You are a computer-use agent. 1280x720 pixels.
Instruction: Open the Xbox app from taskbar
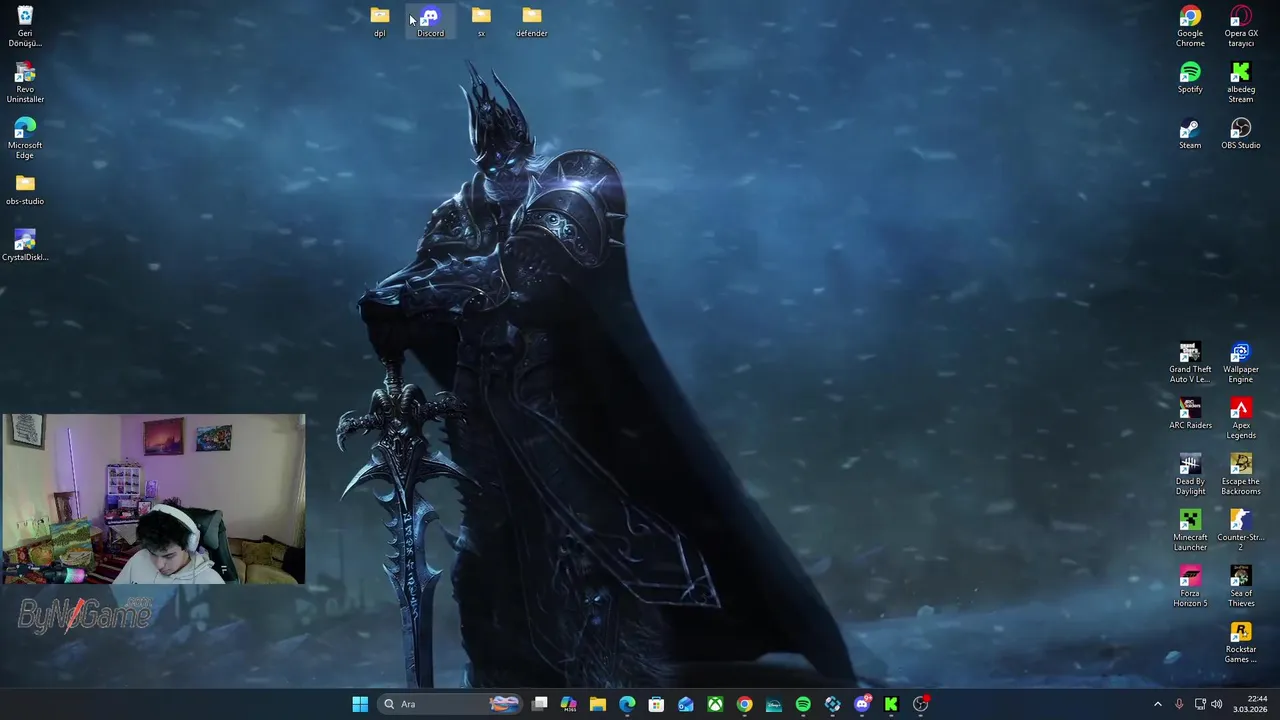click(715, 704)
